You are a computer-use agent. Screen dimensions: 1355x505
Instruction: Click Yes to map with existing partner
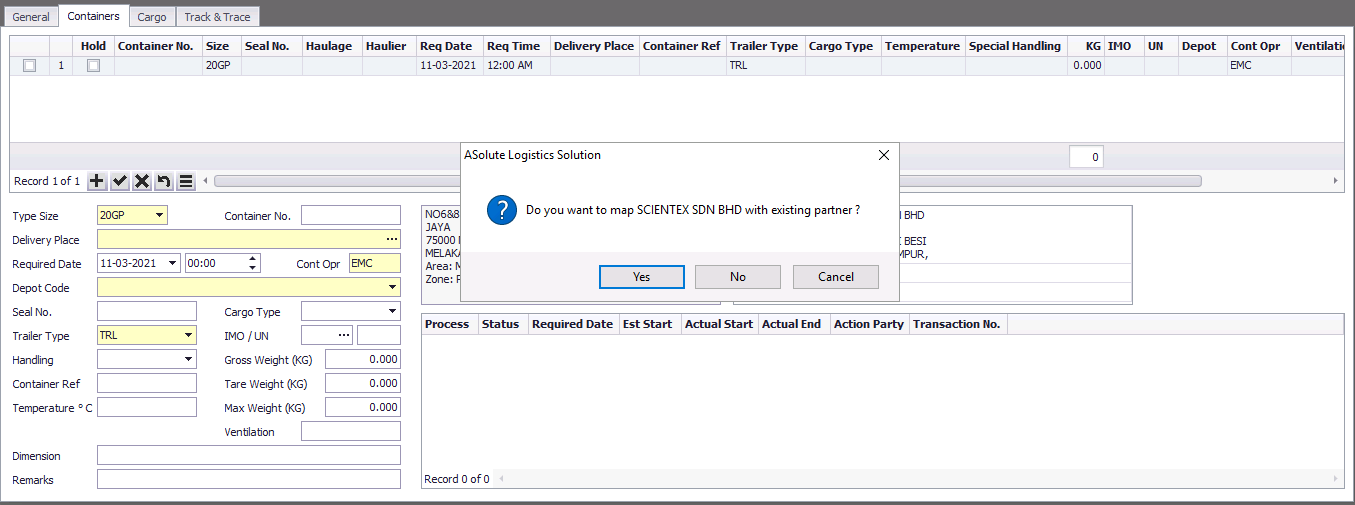[641, 277]
